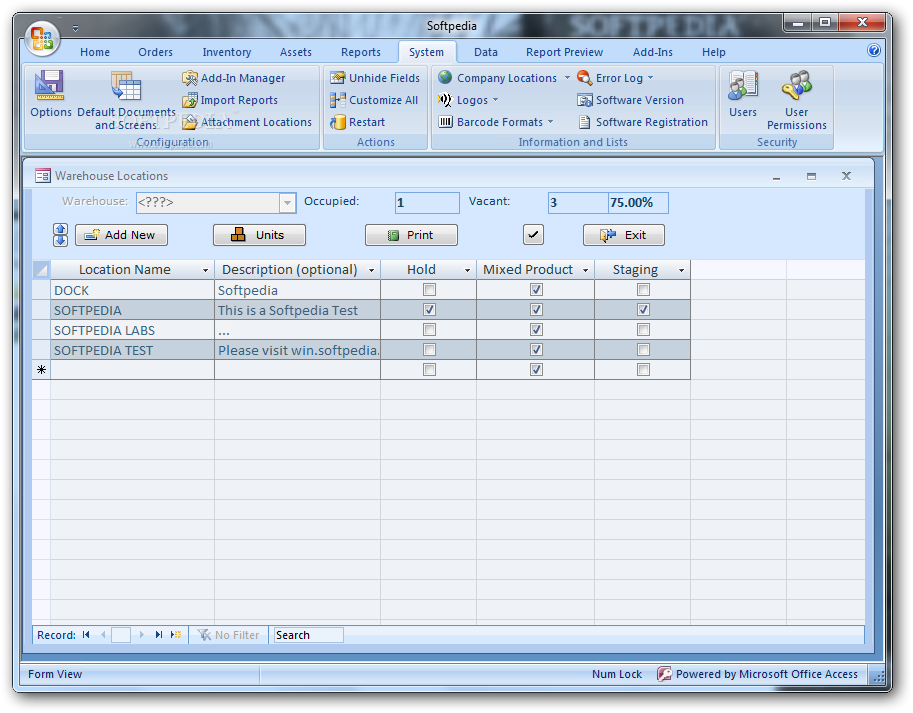Expand the Logos dropdown
The height and width of the screenshot is (713, 913).
tap(496, 100)
